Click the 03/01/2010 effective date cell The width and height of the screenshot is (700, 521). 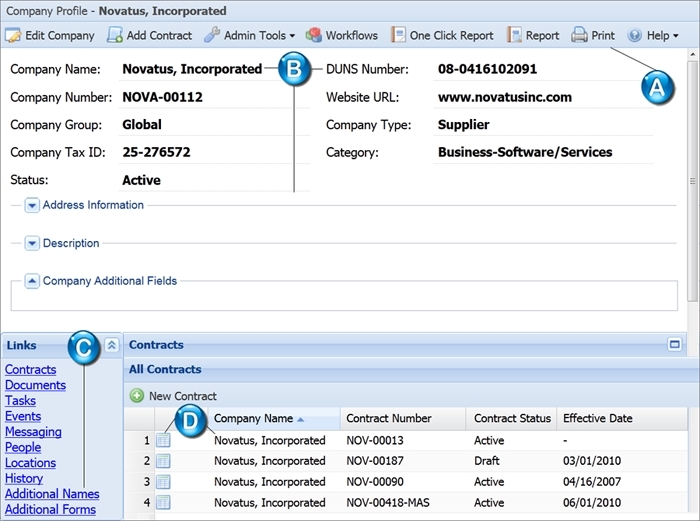pyautogui.click(x=592, y=461)
